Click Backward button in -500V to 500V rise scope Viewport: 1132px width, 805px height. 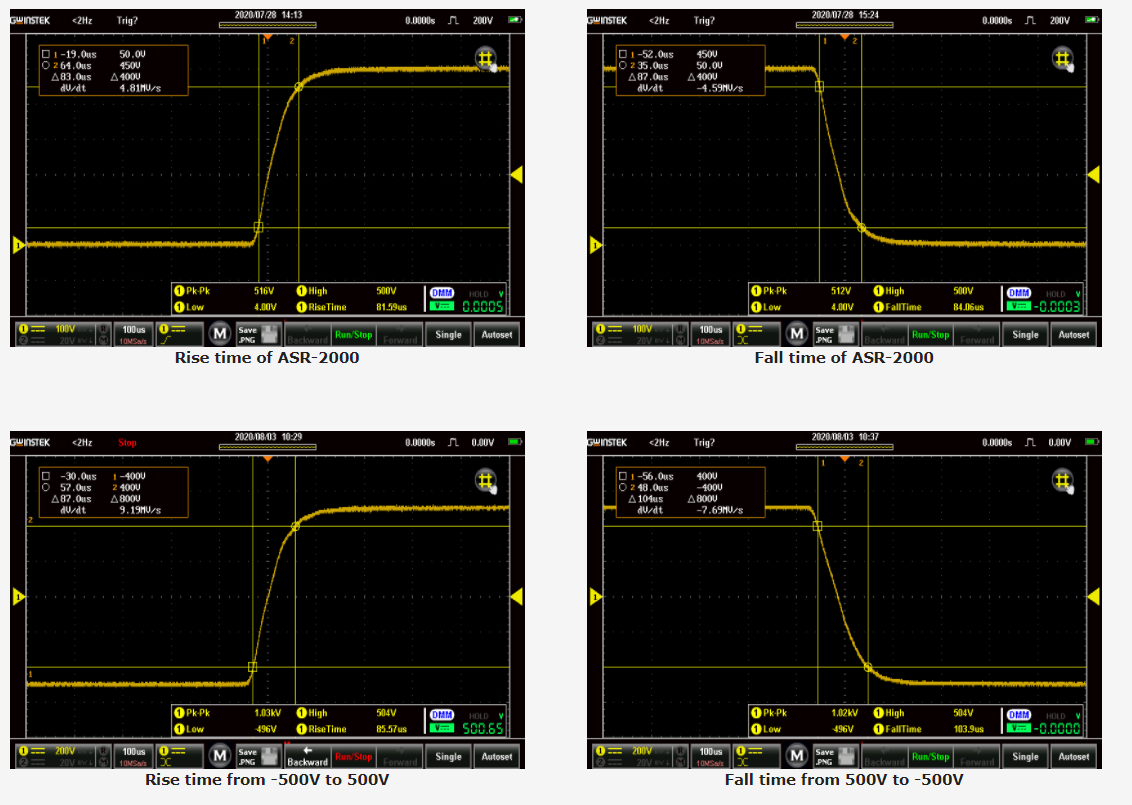pyautogui.click(x=308, y=757)
